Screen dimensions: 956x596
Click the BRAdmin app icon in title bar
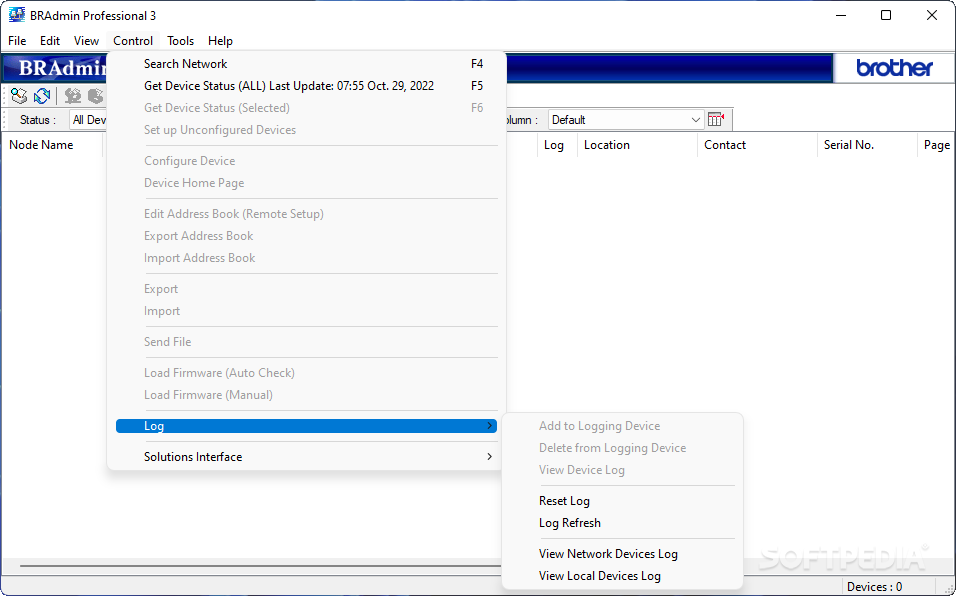point(16,15)
